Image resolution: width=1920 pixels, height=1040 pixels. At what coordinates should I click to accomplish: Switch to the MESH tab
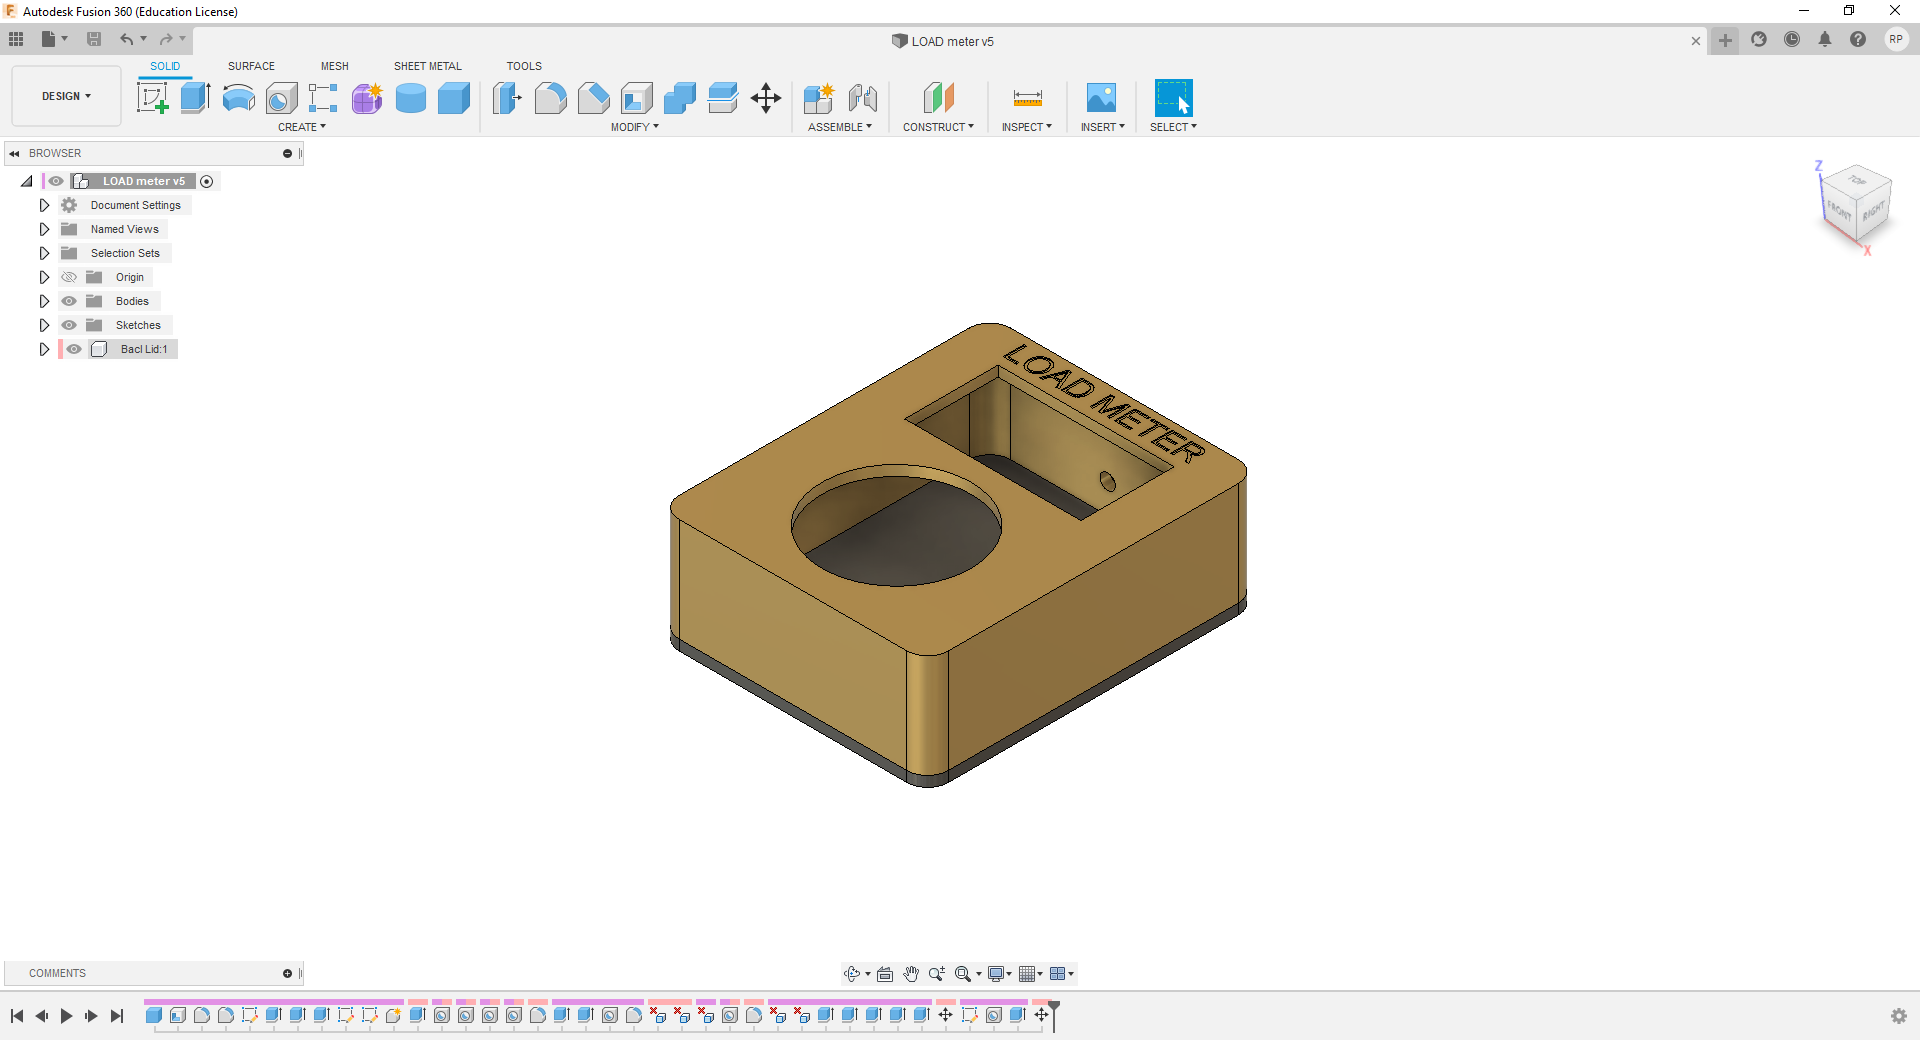(x=335, y=66)
